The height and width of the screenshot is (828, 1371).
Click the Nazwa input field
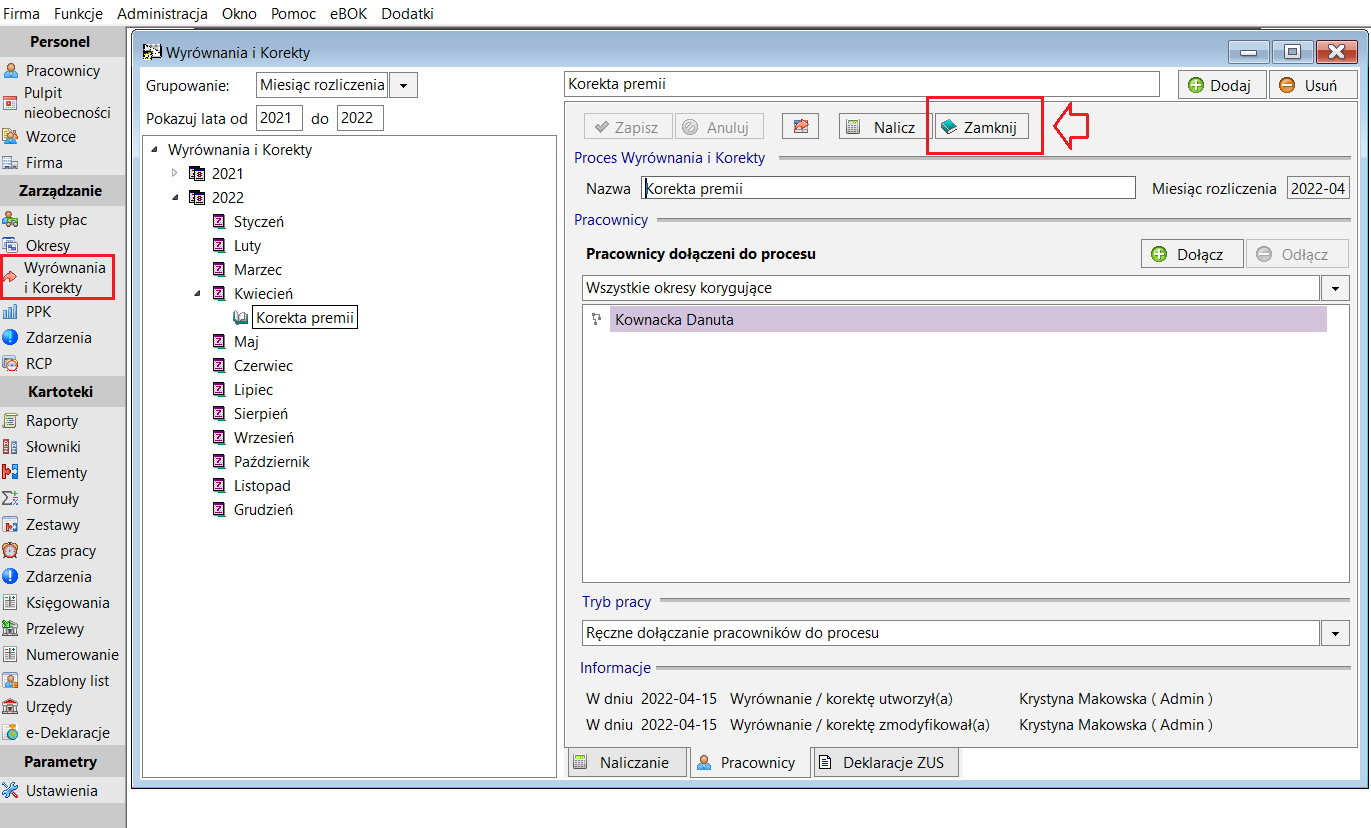click(x=888, y=188)
